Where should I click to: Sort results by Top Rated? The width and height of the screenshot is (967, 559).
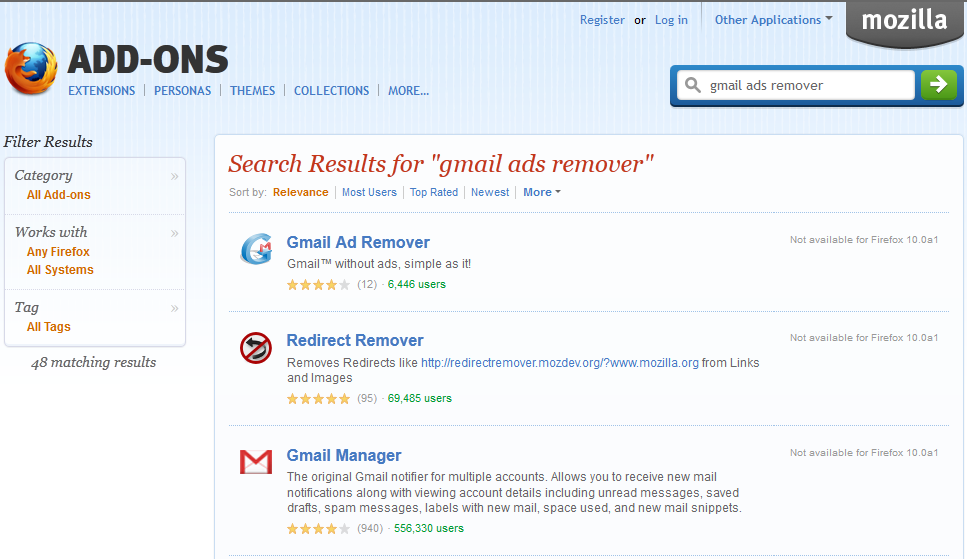click(x=434, y=192)
